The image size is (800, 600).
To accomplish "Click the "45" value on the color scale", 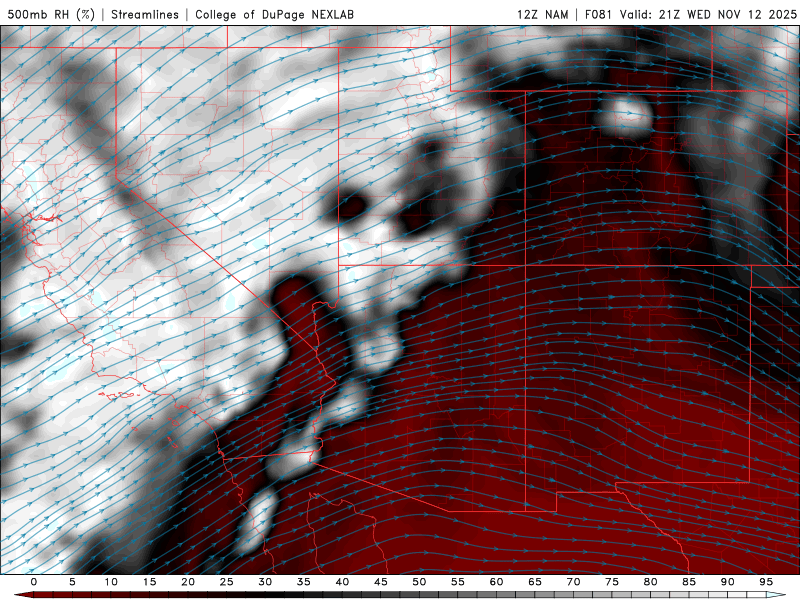I will pyautogui.click(x=381, y=582).
